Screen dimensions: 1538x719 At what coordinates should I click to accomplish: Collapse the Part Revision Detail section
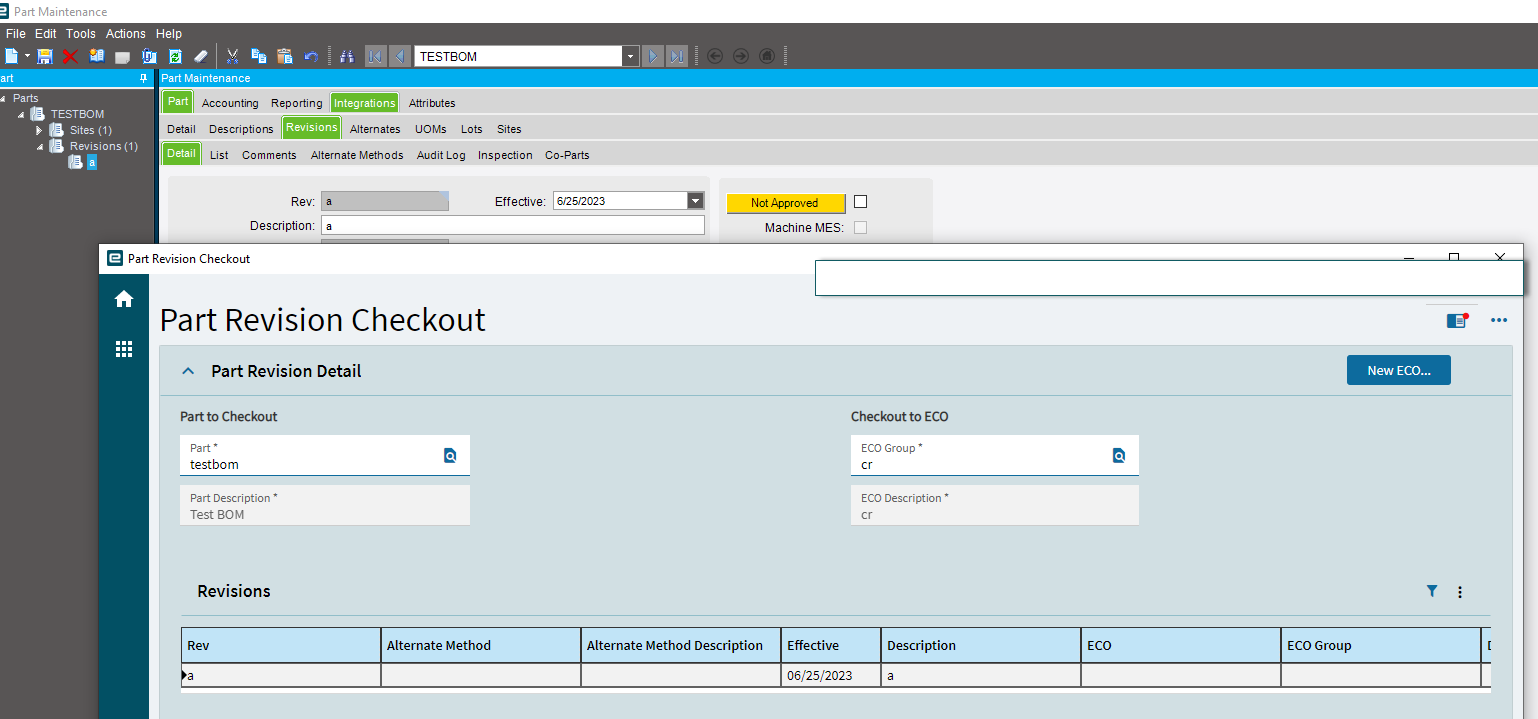pos(187,371)
